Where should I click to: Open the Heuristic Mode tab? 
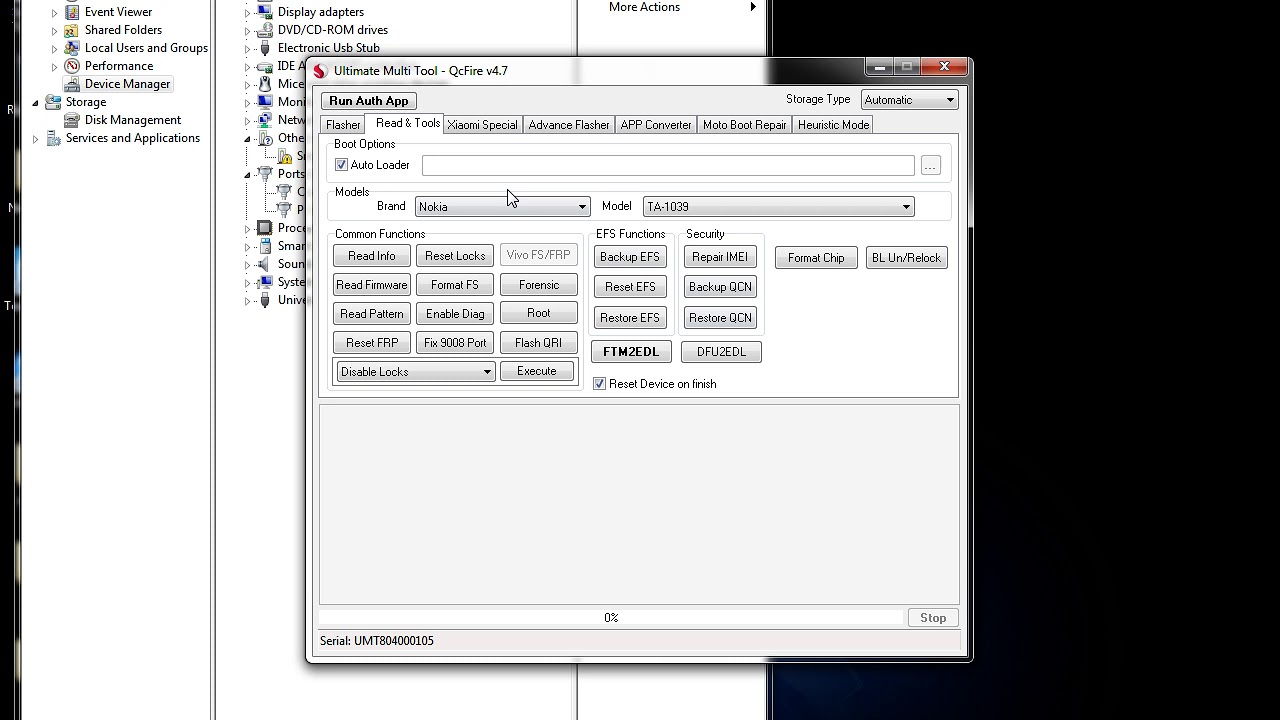tap(833, 125)
